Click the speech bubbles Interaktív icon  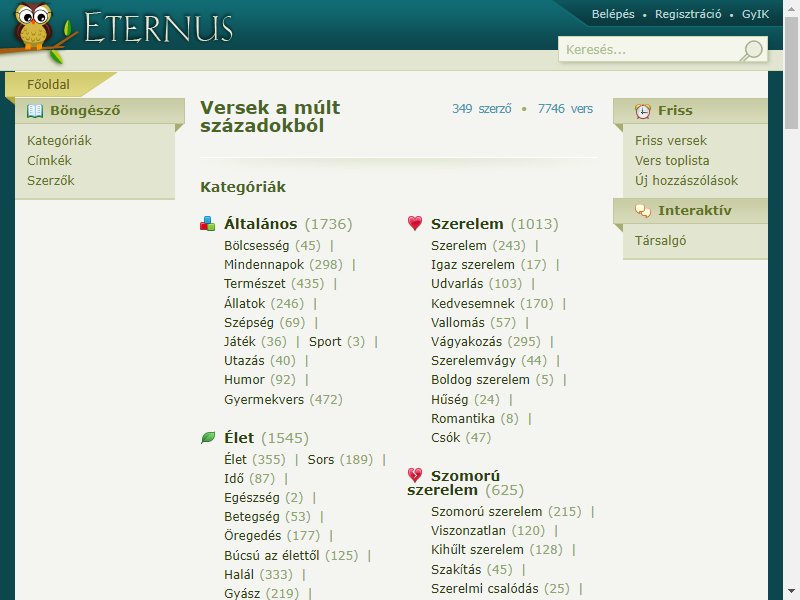[642, 210]
